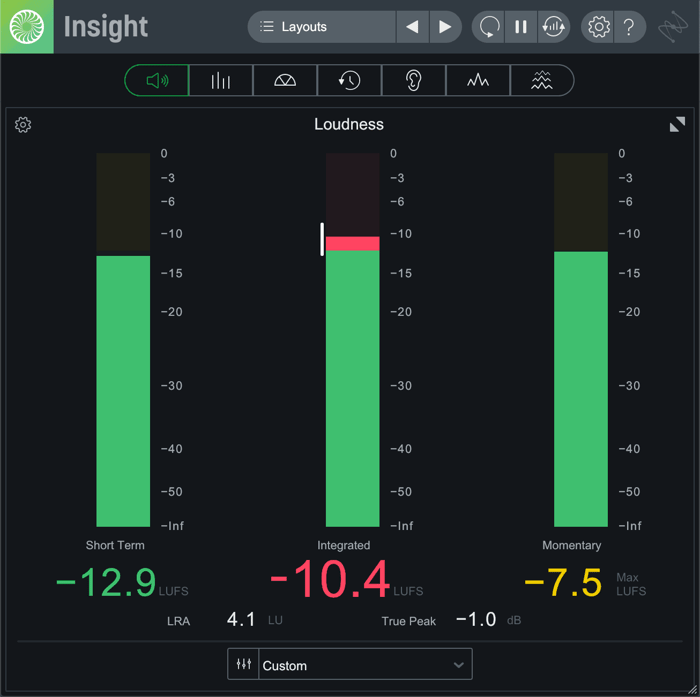This screenshot has width=700, height=697.
Task: Toggle the History clock tab
Action: (349, 80)
